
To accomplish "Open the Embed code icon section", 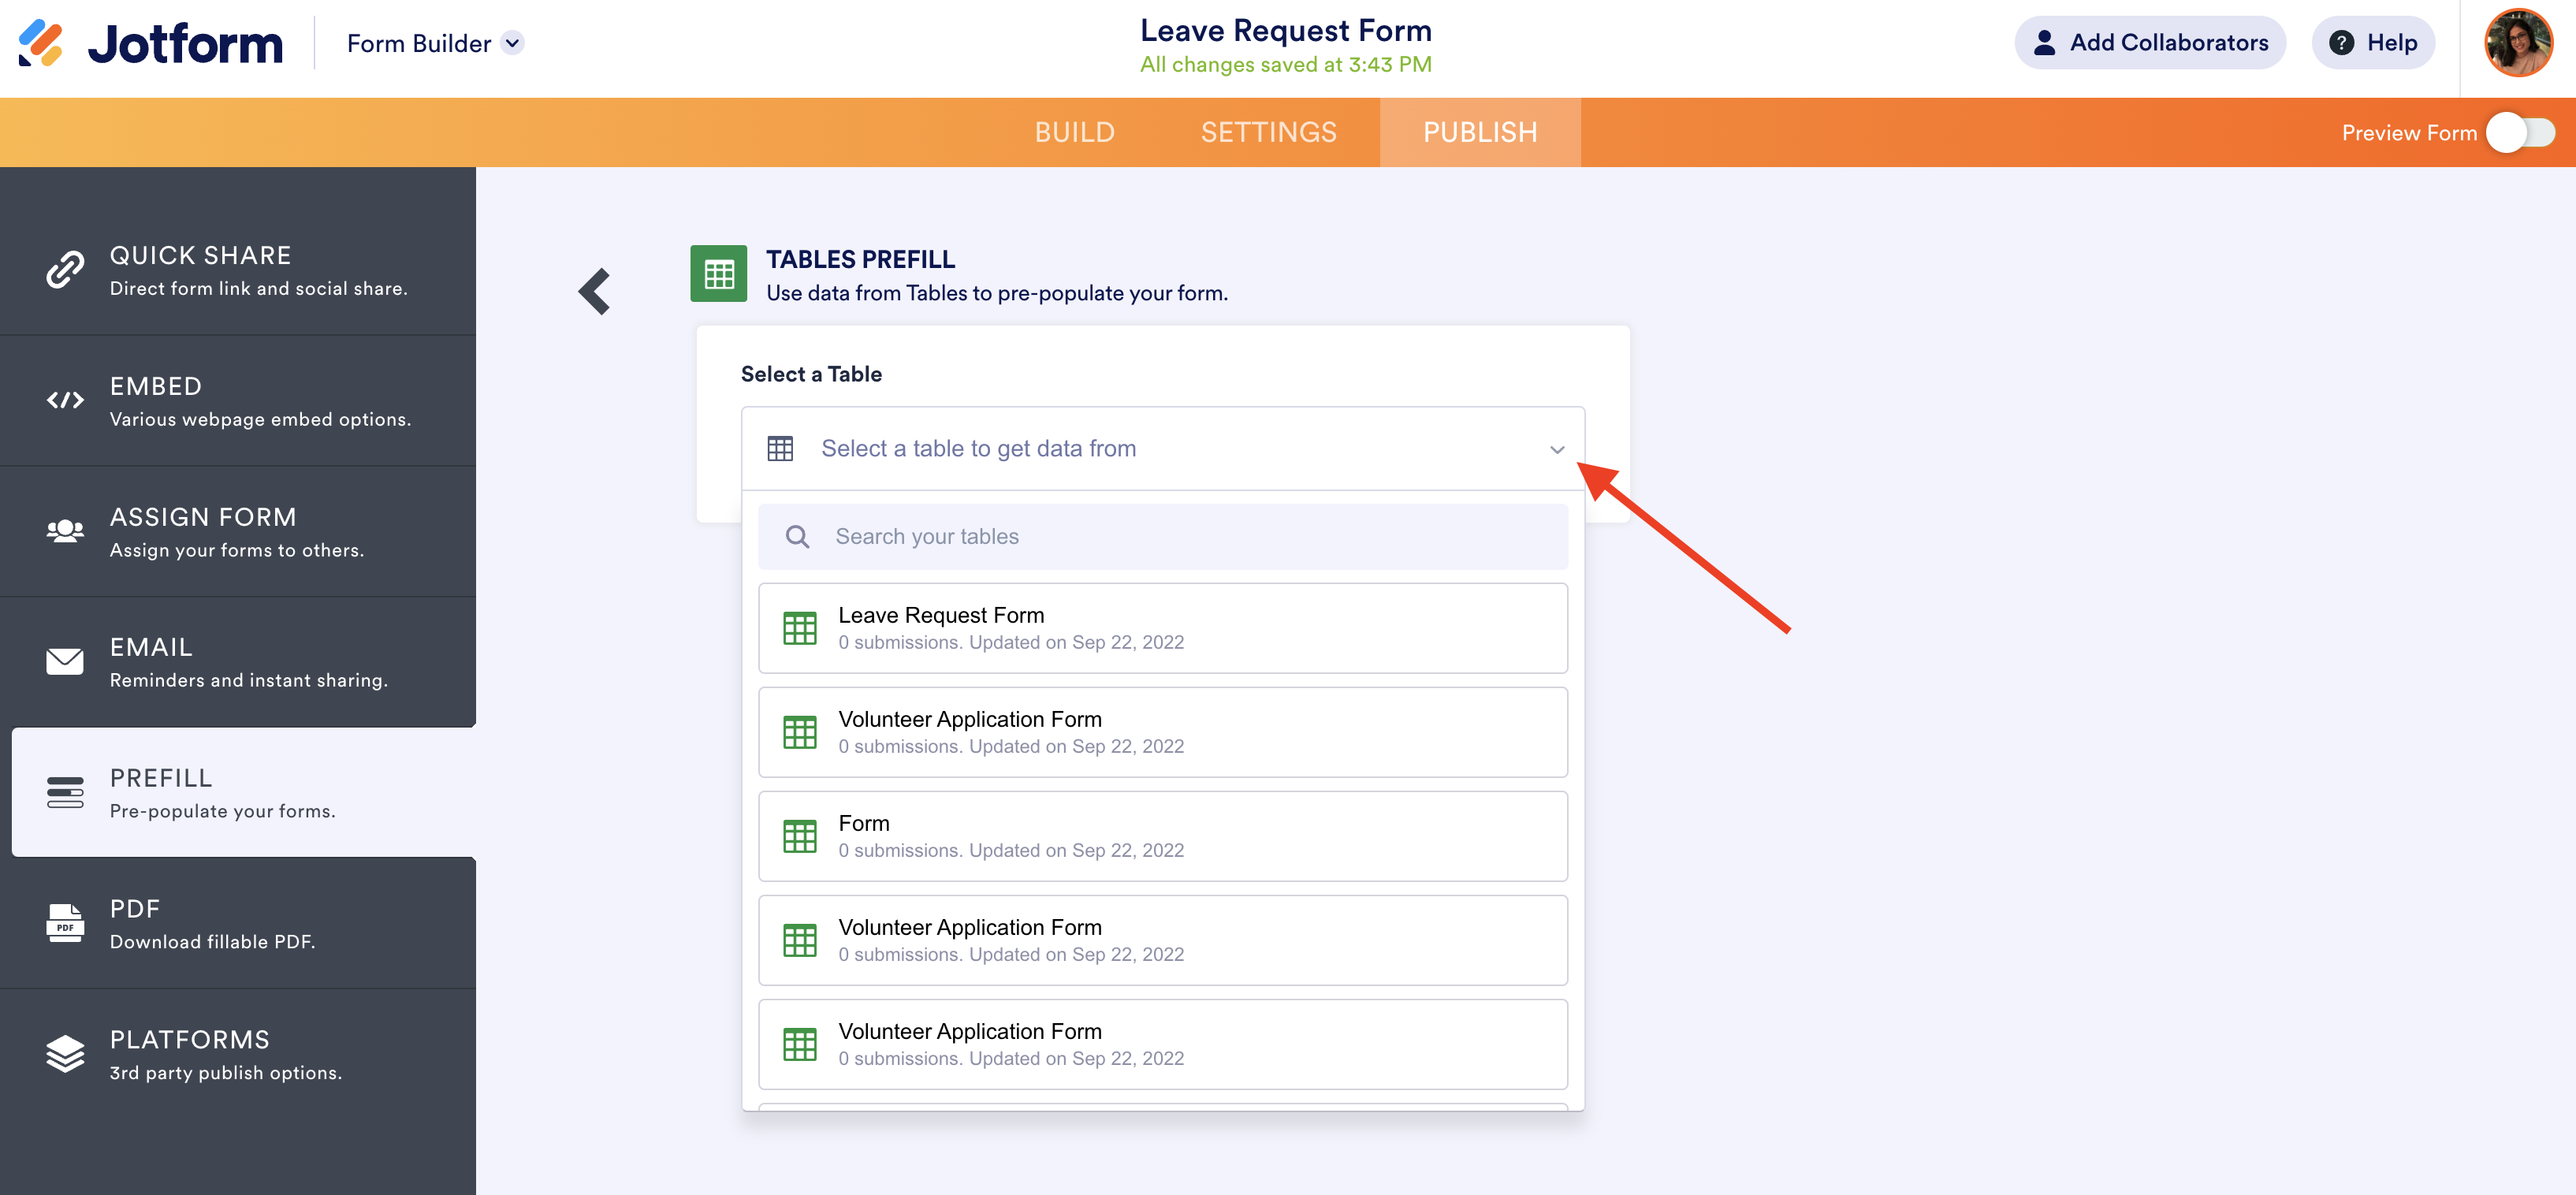I will click(x=65, y=400).
